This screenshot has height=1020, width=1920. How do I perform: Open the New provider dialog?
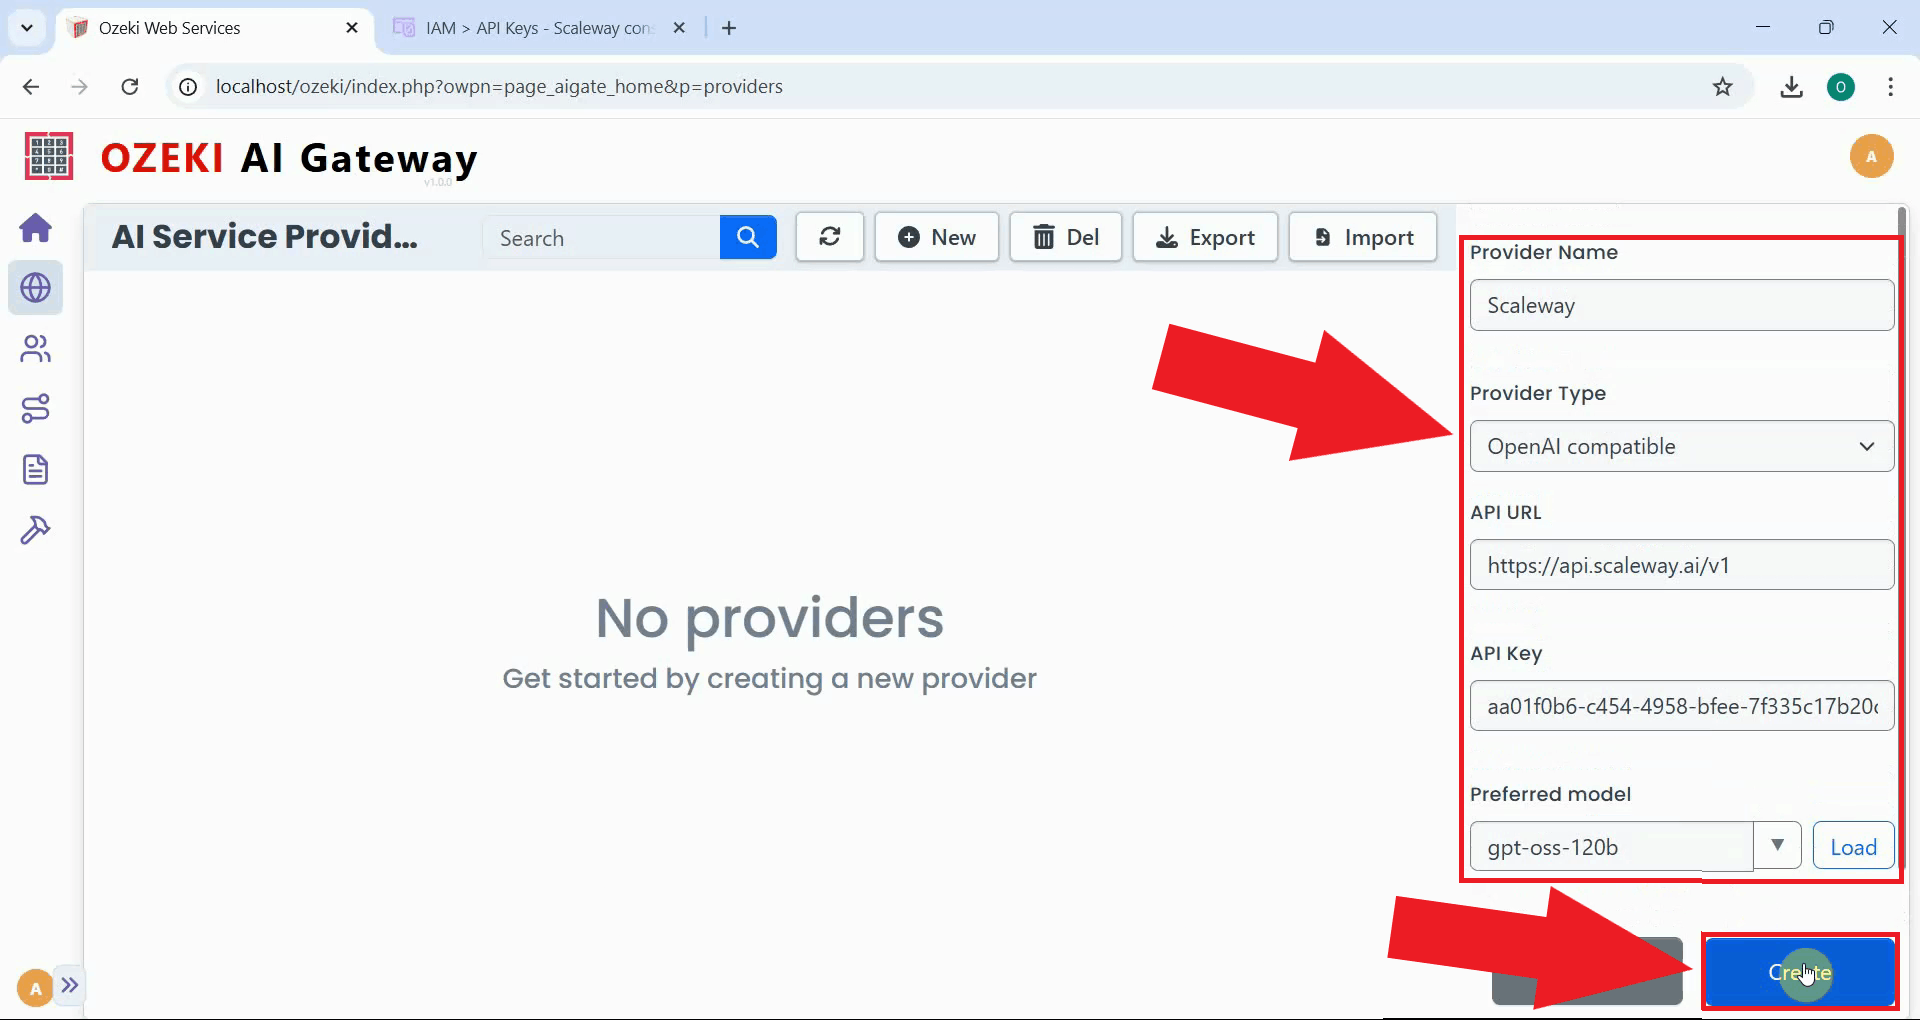pos(936,237)
